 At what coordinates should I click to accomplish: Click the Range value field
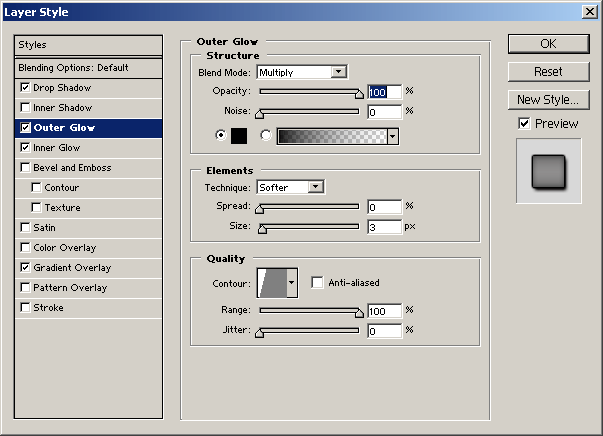coord(385,311)
